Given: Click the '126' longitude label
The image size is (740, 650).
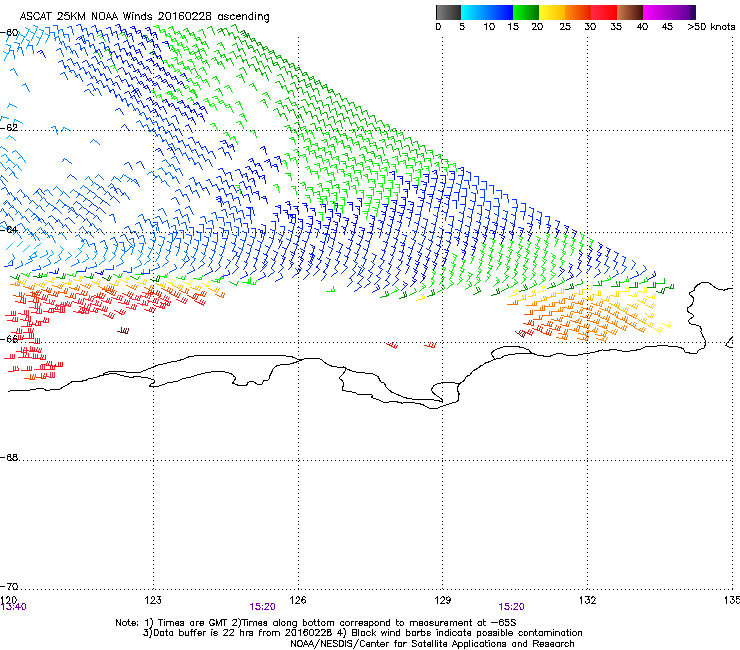Looking at the screenshot, I should (298, 600).
